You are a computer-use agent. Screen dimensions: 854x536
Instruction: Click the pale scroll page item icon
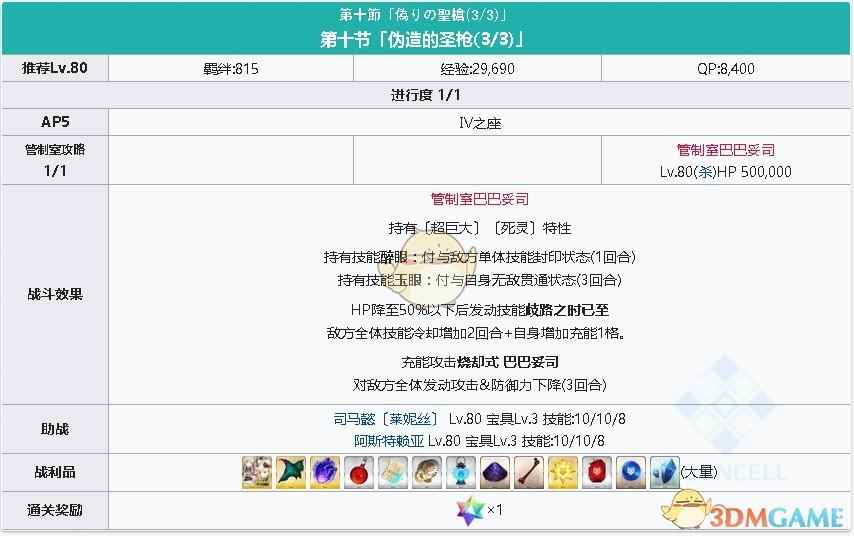[393, 472]
